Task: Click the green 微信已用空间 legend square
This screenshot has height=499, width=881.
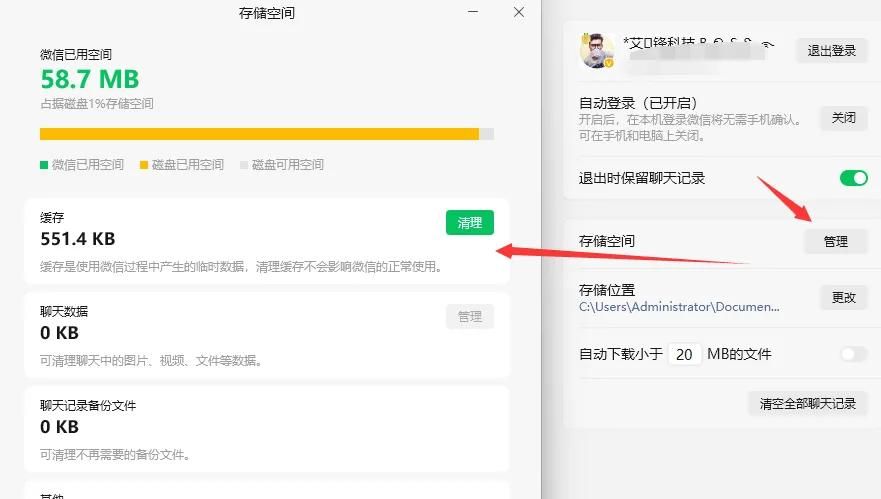Action: [44, 165]
